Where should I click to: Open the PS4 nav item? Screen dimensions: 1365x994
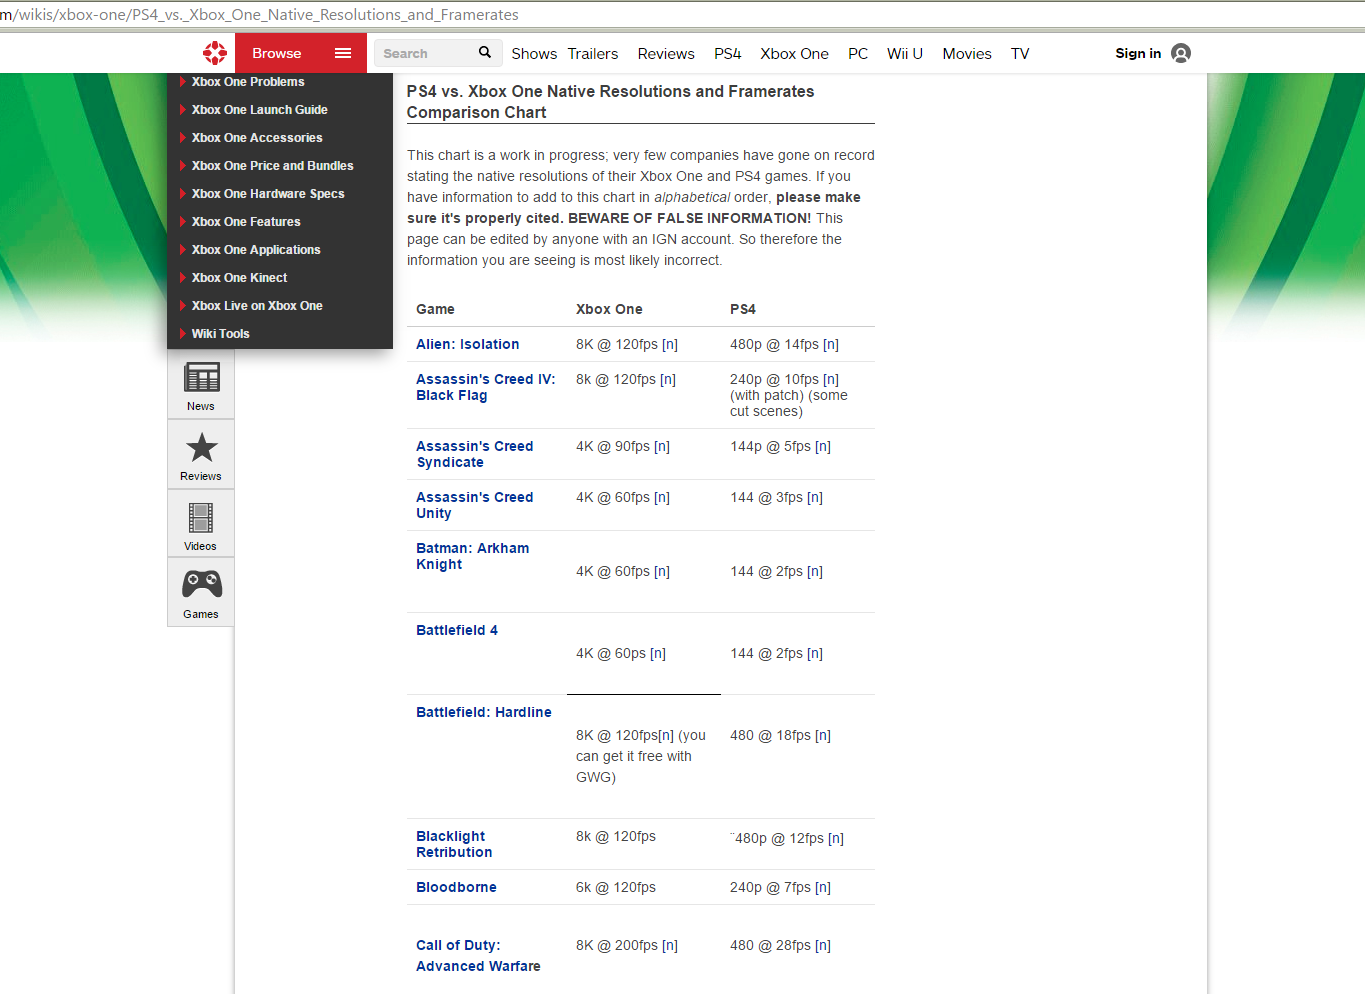tap(728, 54)
